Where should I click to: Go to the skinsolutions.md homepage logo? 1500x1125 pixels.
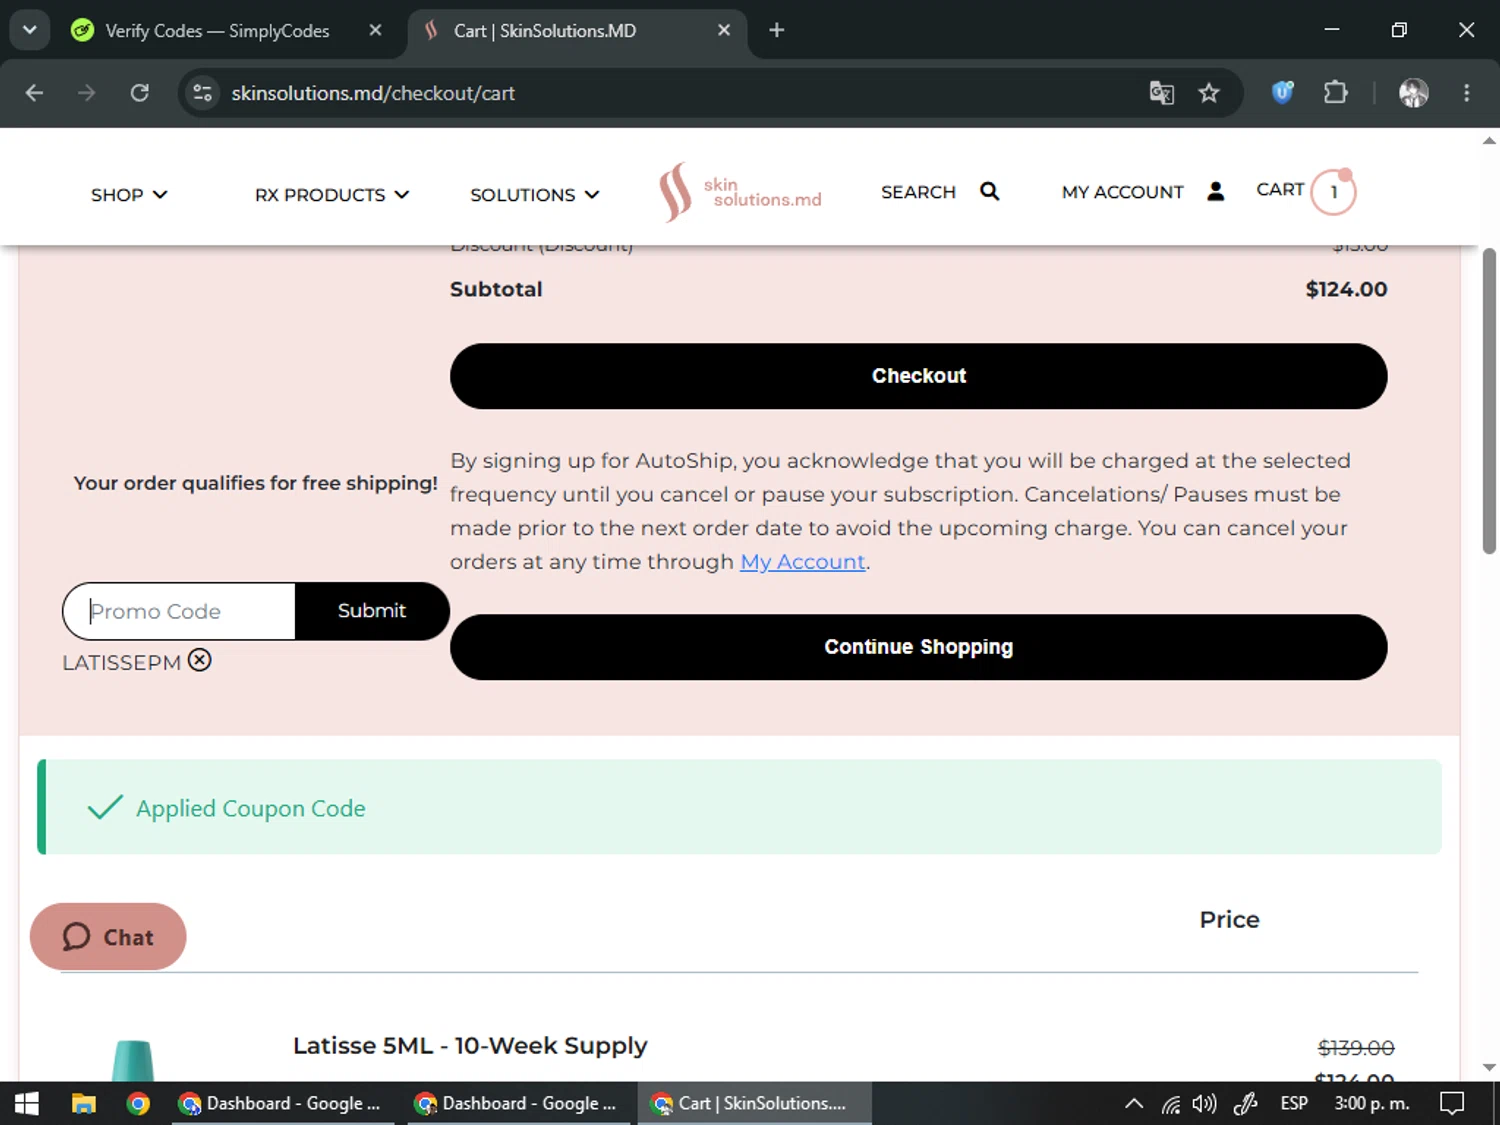tap(740, 192)
